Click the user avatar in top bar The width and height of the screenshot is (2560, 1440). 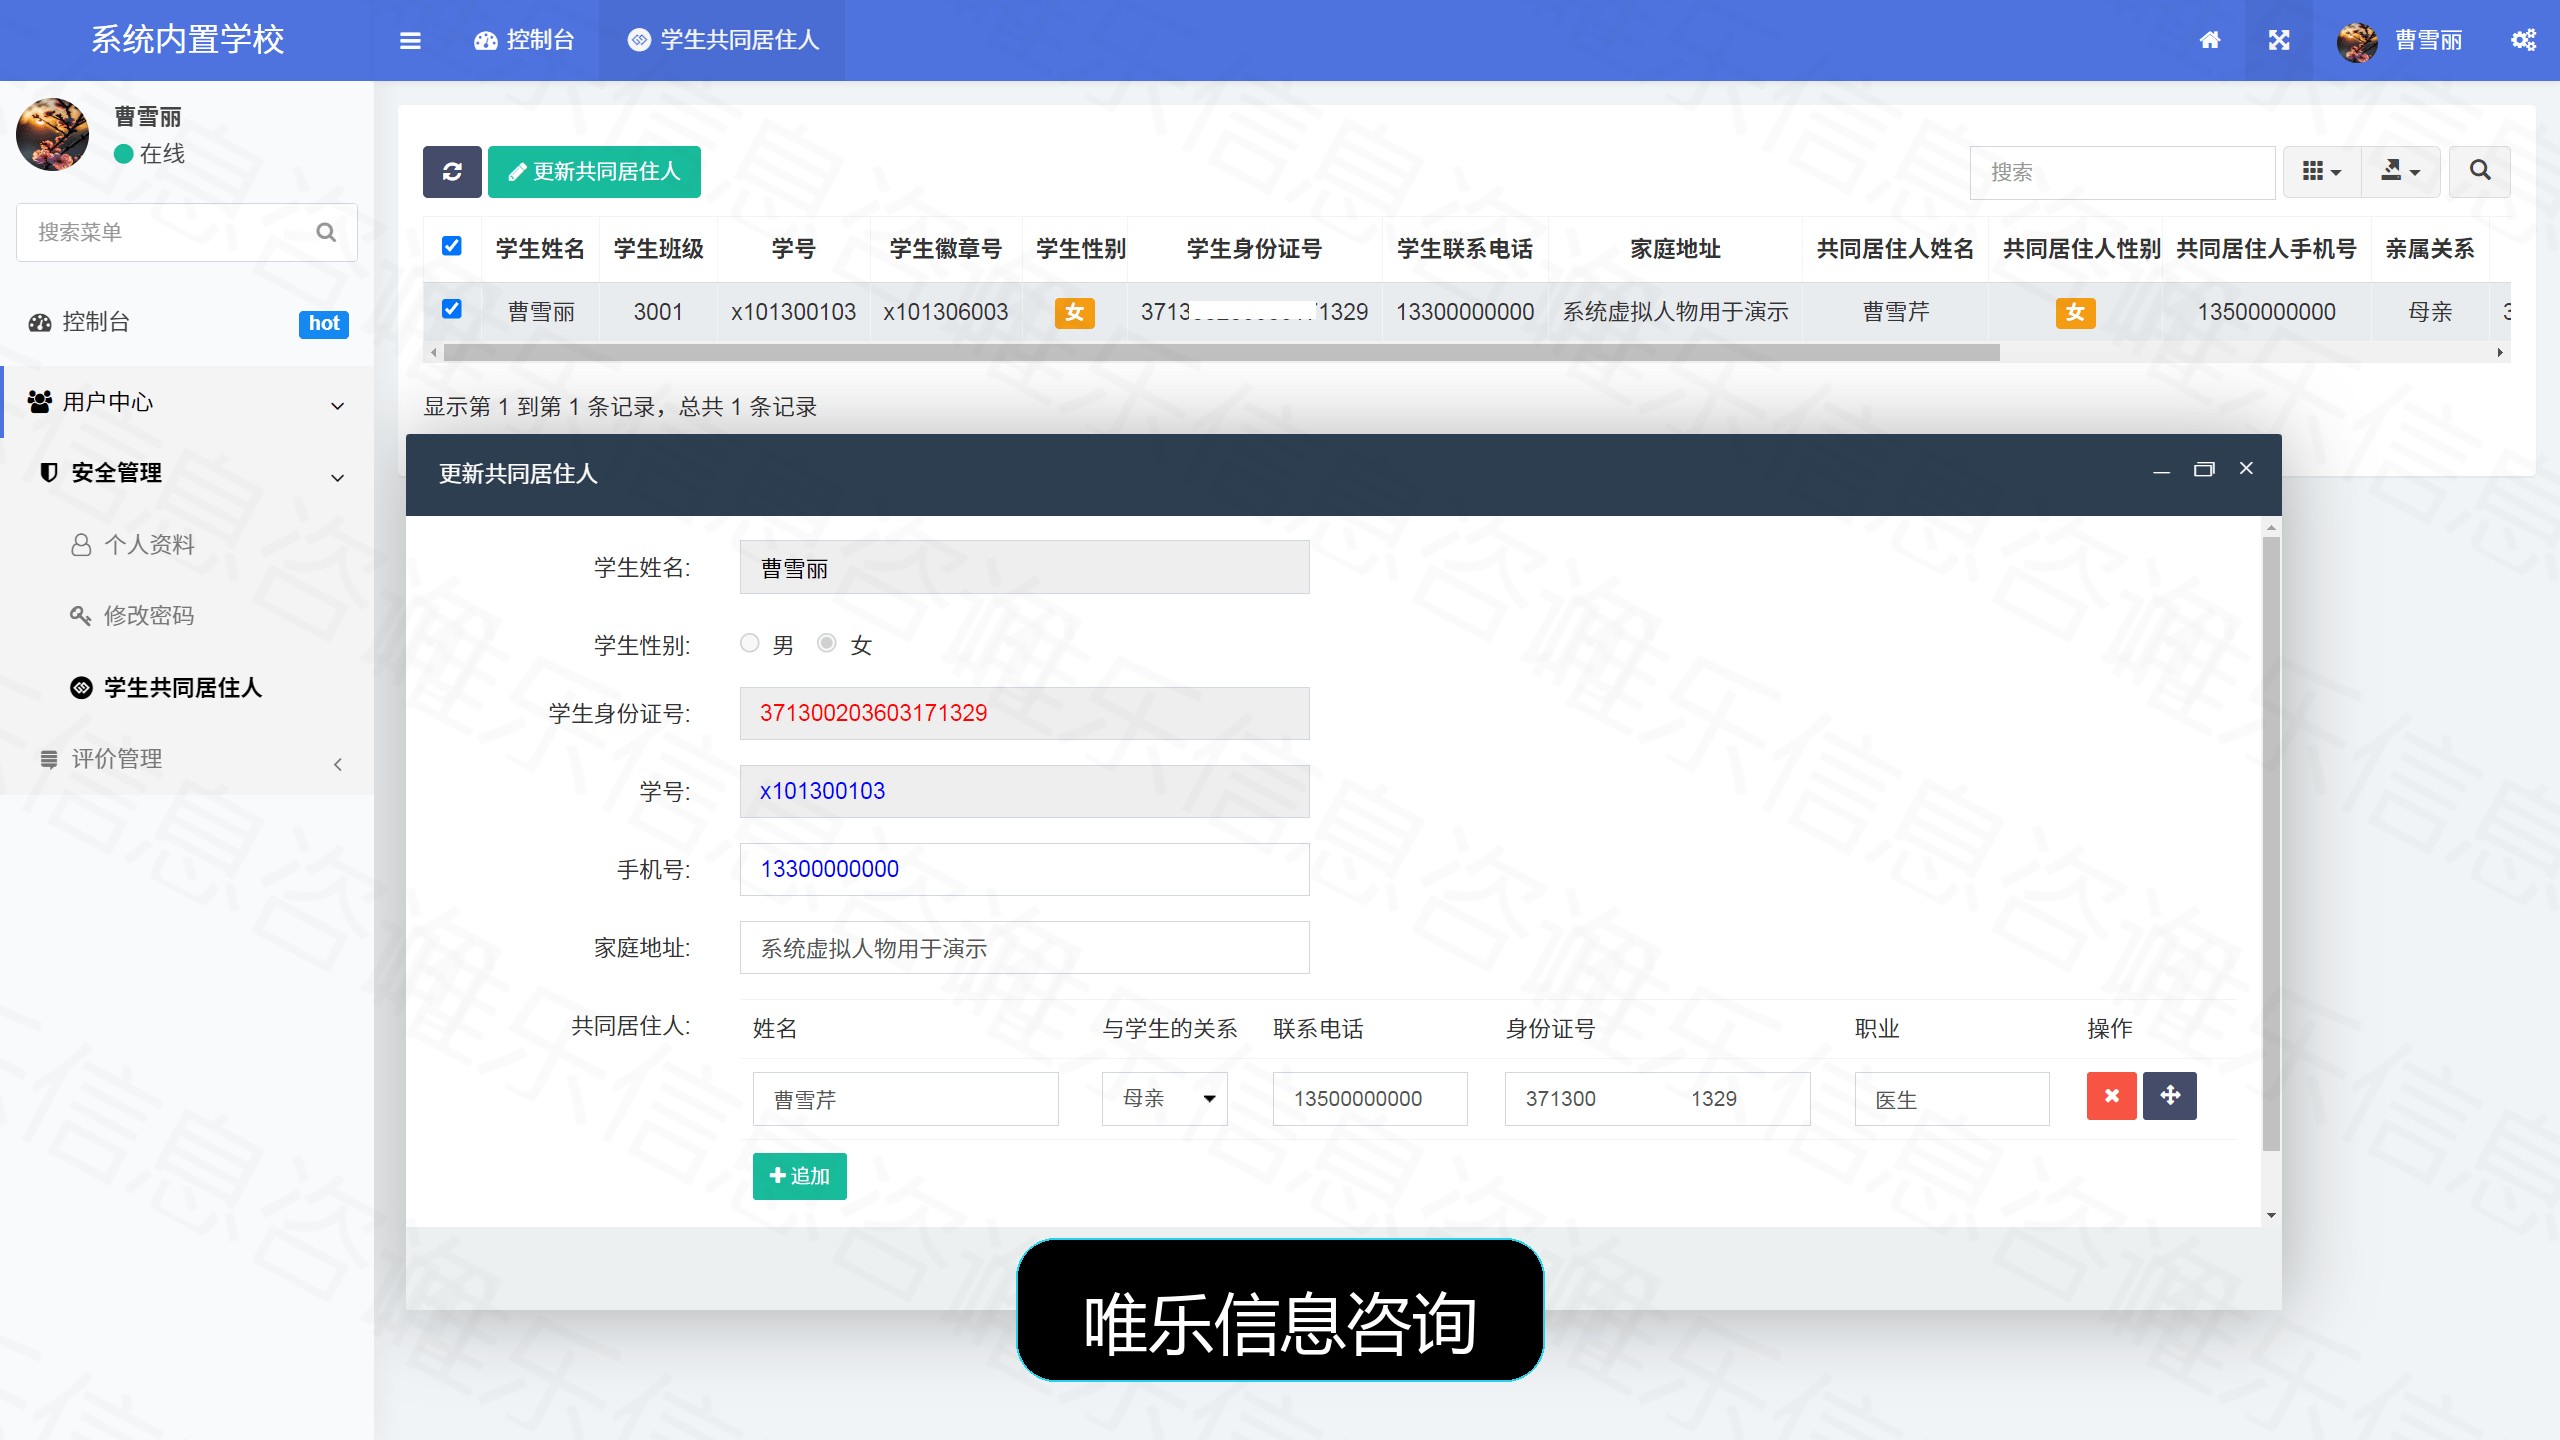click(2358, 41)
